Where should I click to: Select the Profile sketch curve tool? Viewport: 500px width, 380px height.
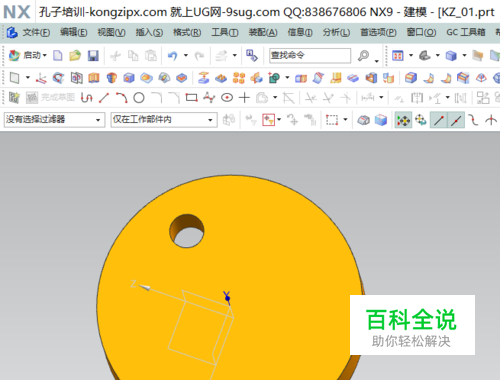[x=87, y=98]
